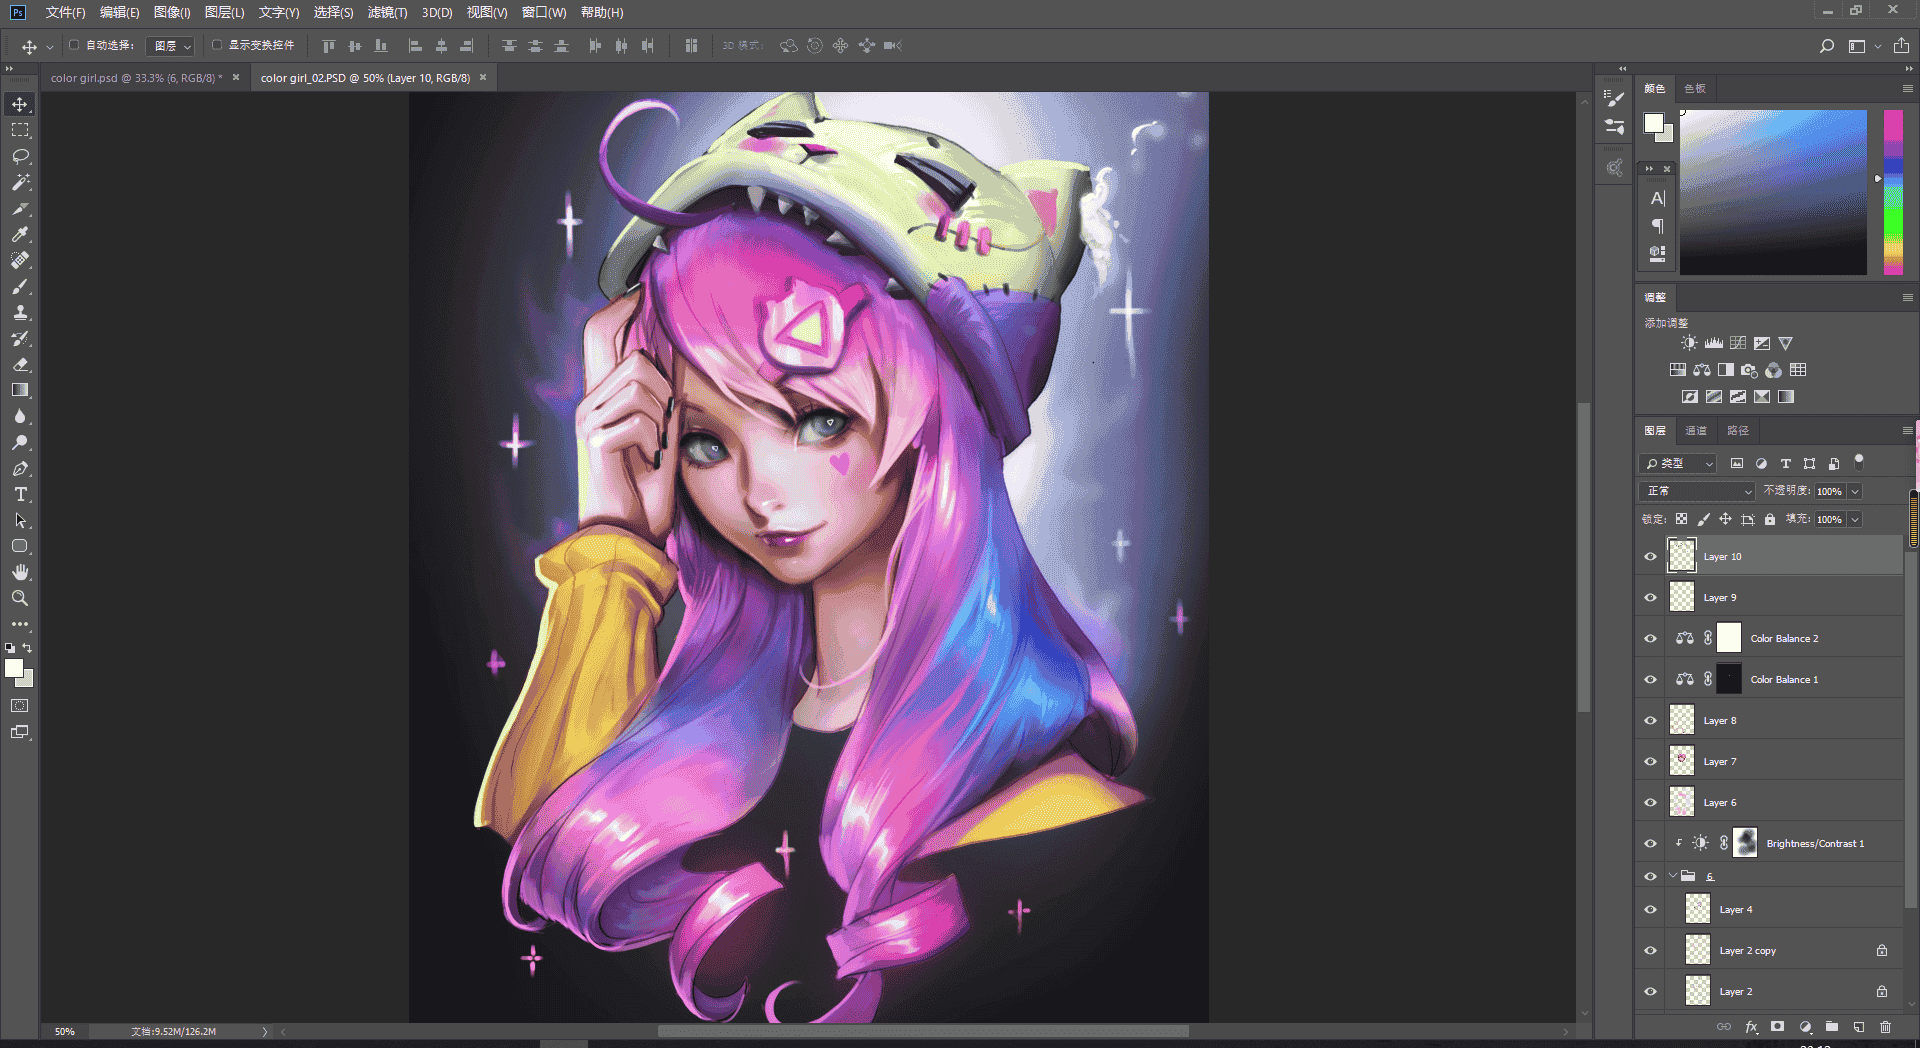Enable the auto-select checkbox

coord(74,45)
